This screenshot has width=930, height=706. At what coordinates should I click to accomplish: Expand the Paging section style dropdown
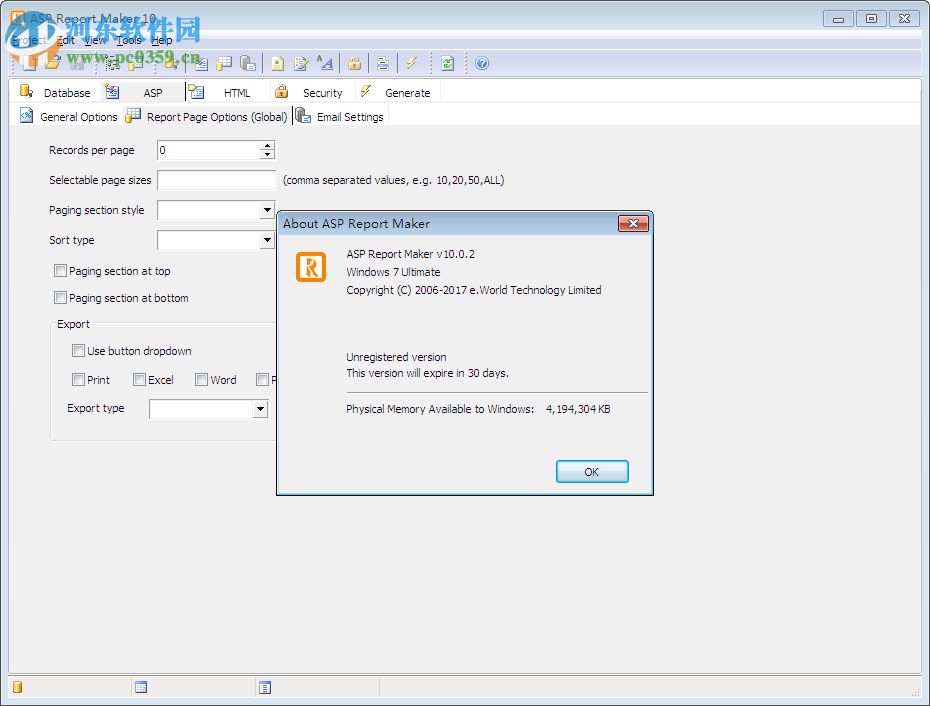tap(267, 210)
